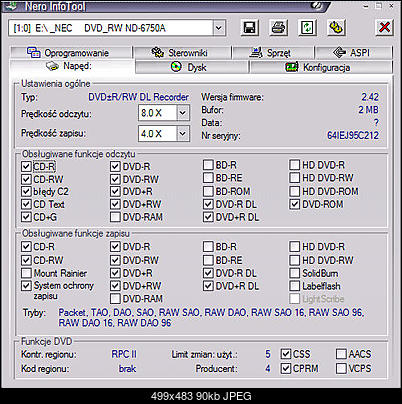Click the RPC II region control value

(124, 354)
